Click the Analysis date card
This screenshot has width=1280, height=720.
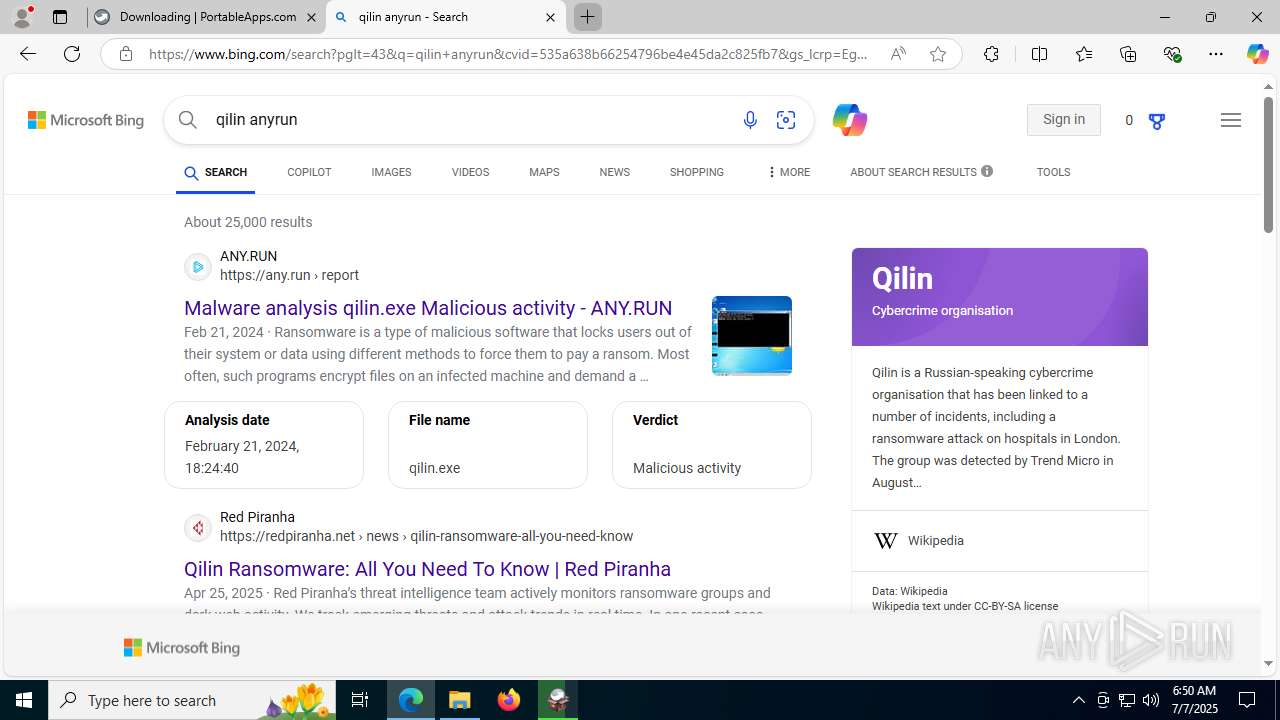[264, 445]
